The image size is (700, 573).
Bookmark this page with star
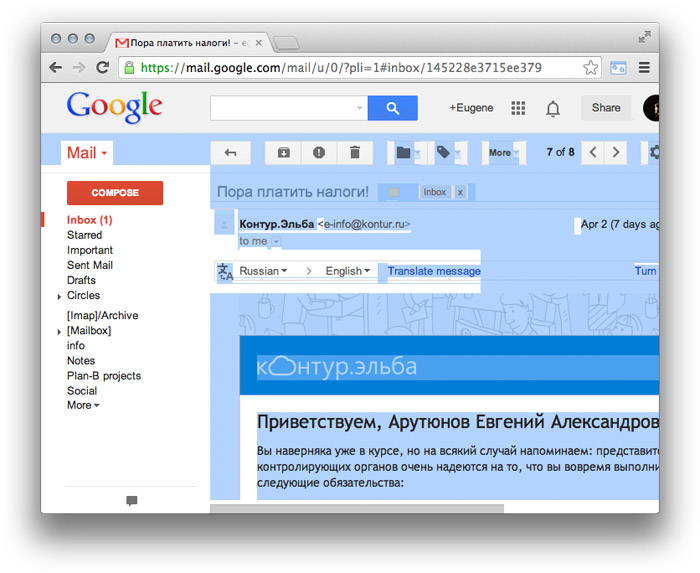point(590,68)
